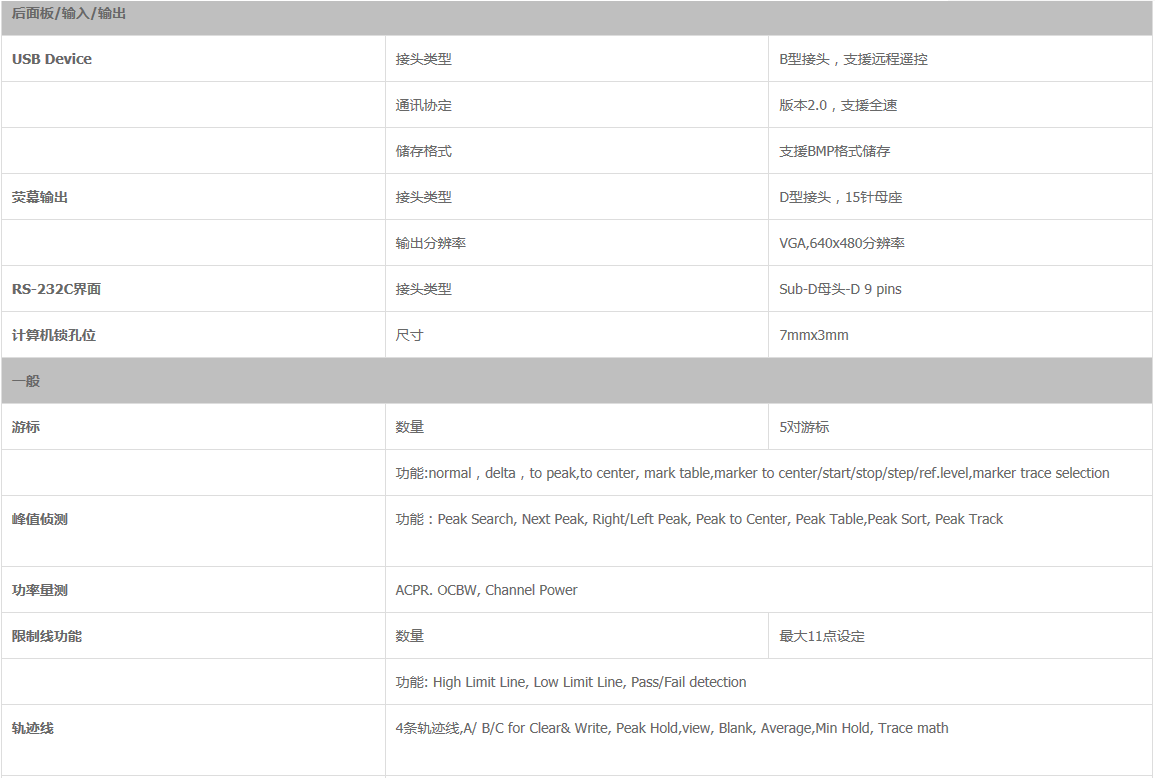Select the USB Device row label
1155x778 pixels.
coord(52,59)
